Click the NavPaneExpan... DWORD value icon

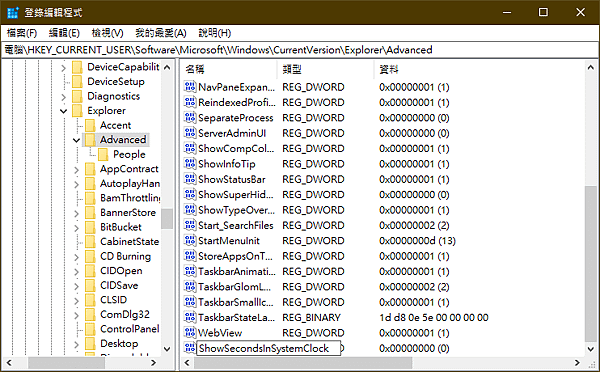190,87
